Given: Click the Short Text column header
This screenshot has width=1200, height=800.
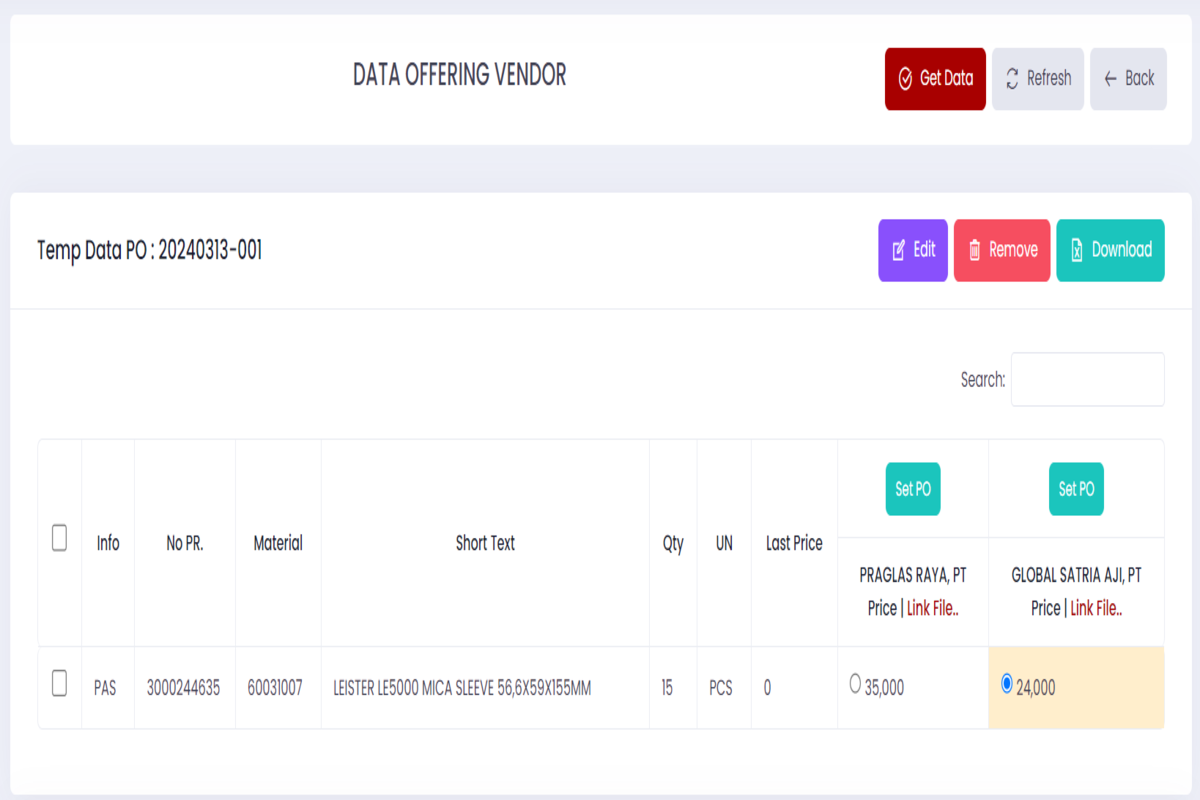Looking at the screenshot, I should pyautogui.click(x=485, y=543).
